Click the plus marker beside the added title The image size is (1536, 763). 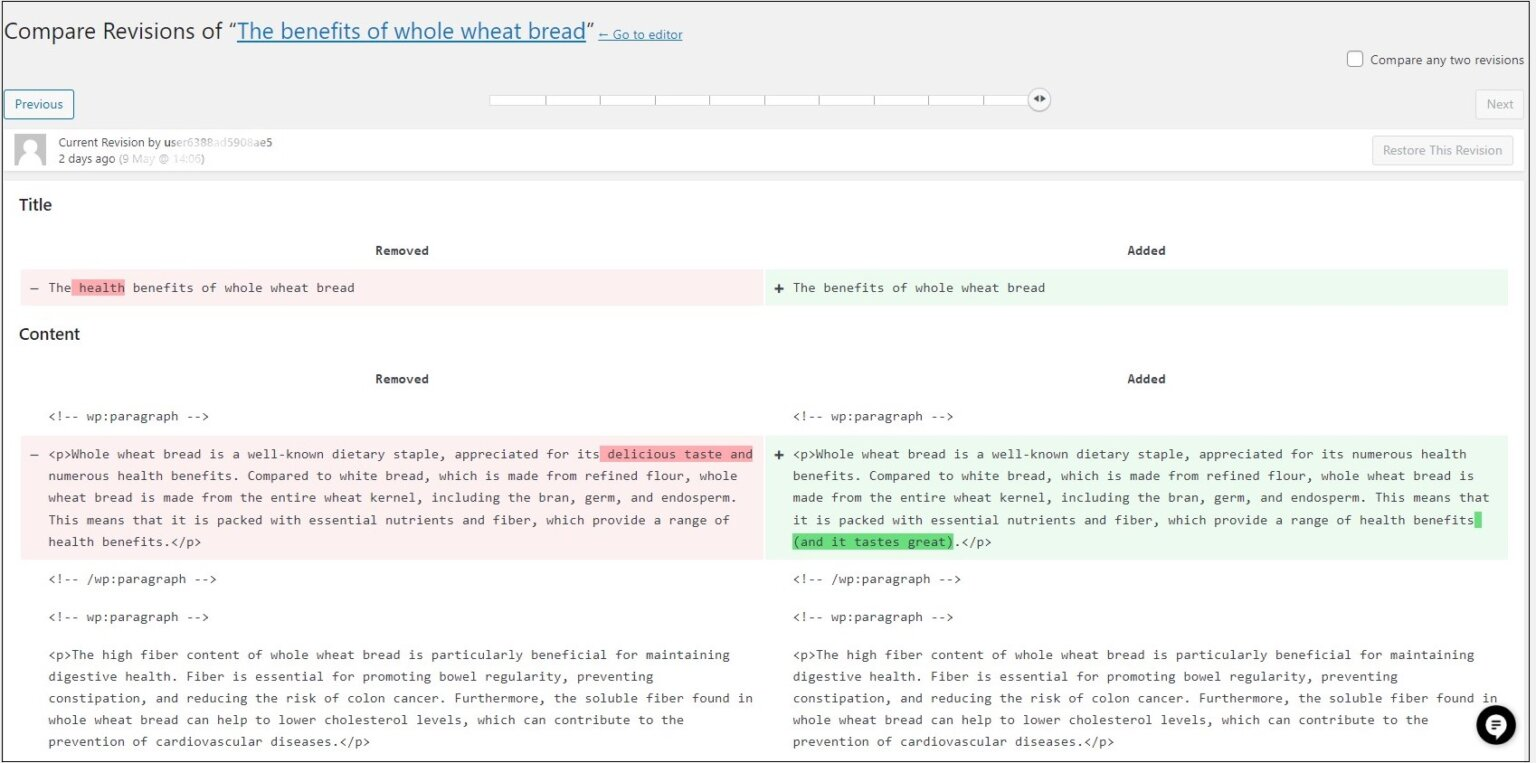point(779,288)
